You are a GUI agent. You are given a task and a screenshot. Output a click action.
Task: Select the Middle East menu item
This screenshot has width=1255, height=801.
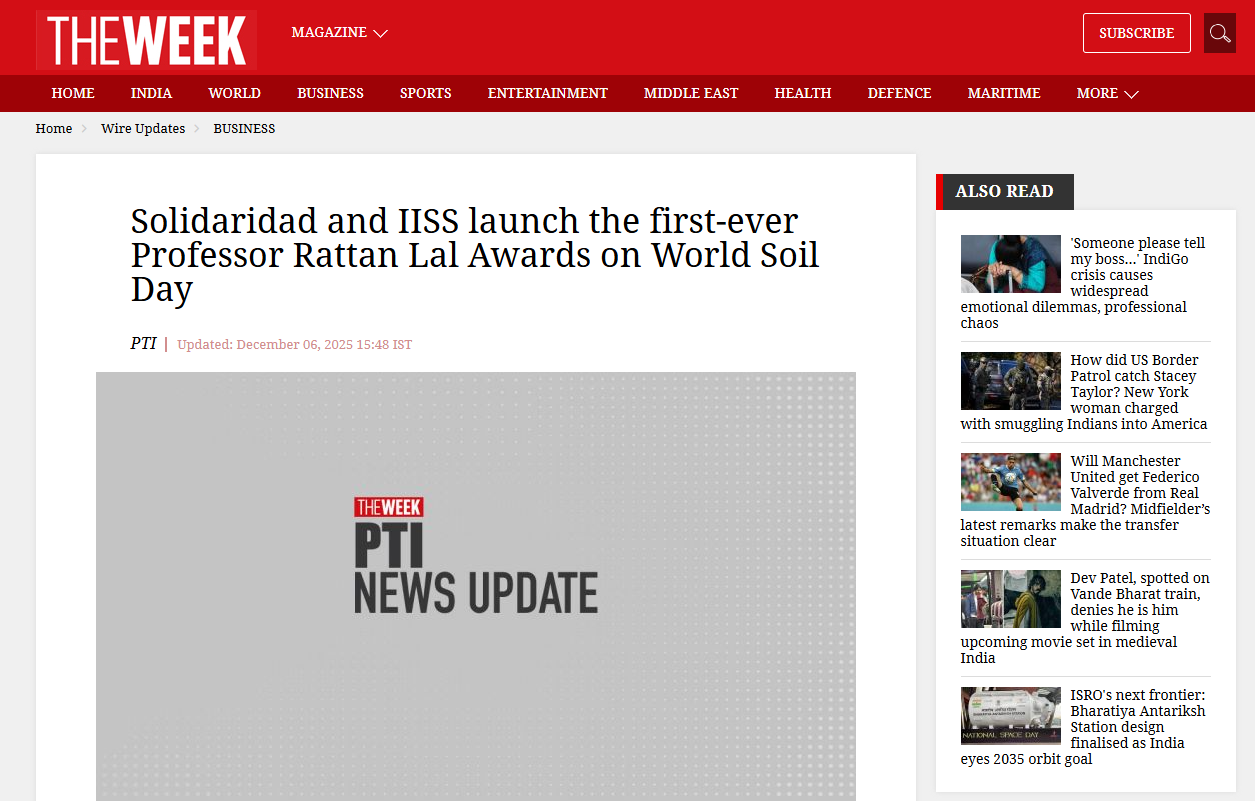click(x=690, y=93)
